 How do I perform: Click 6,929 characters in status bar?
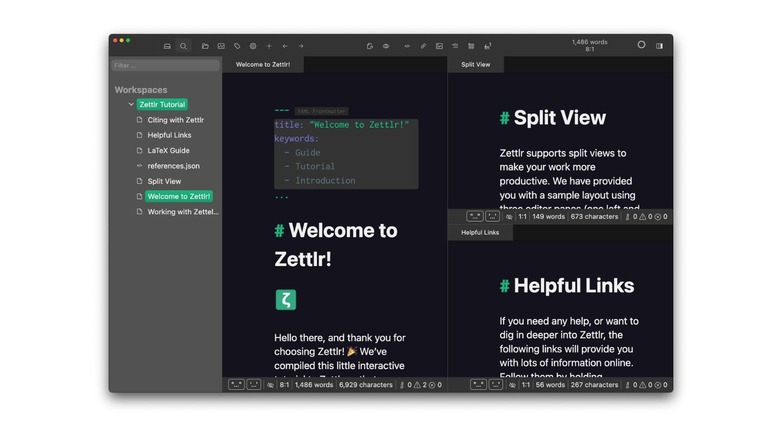[x=366, y=385]
